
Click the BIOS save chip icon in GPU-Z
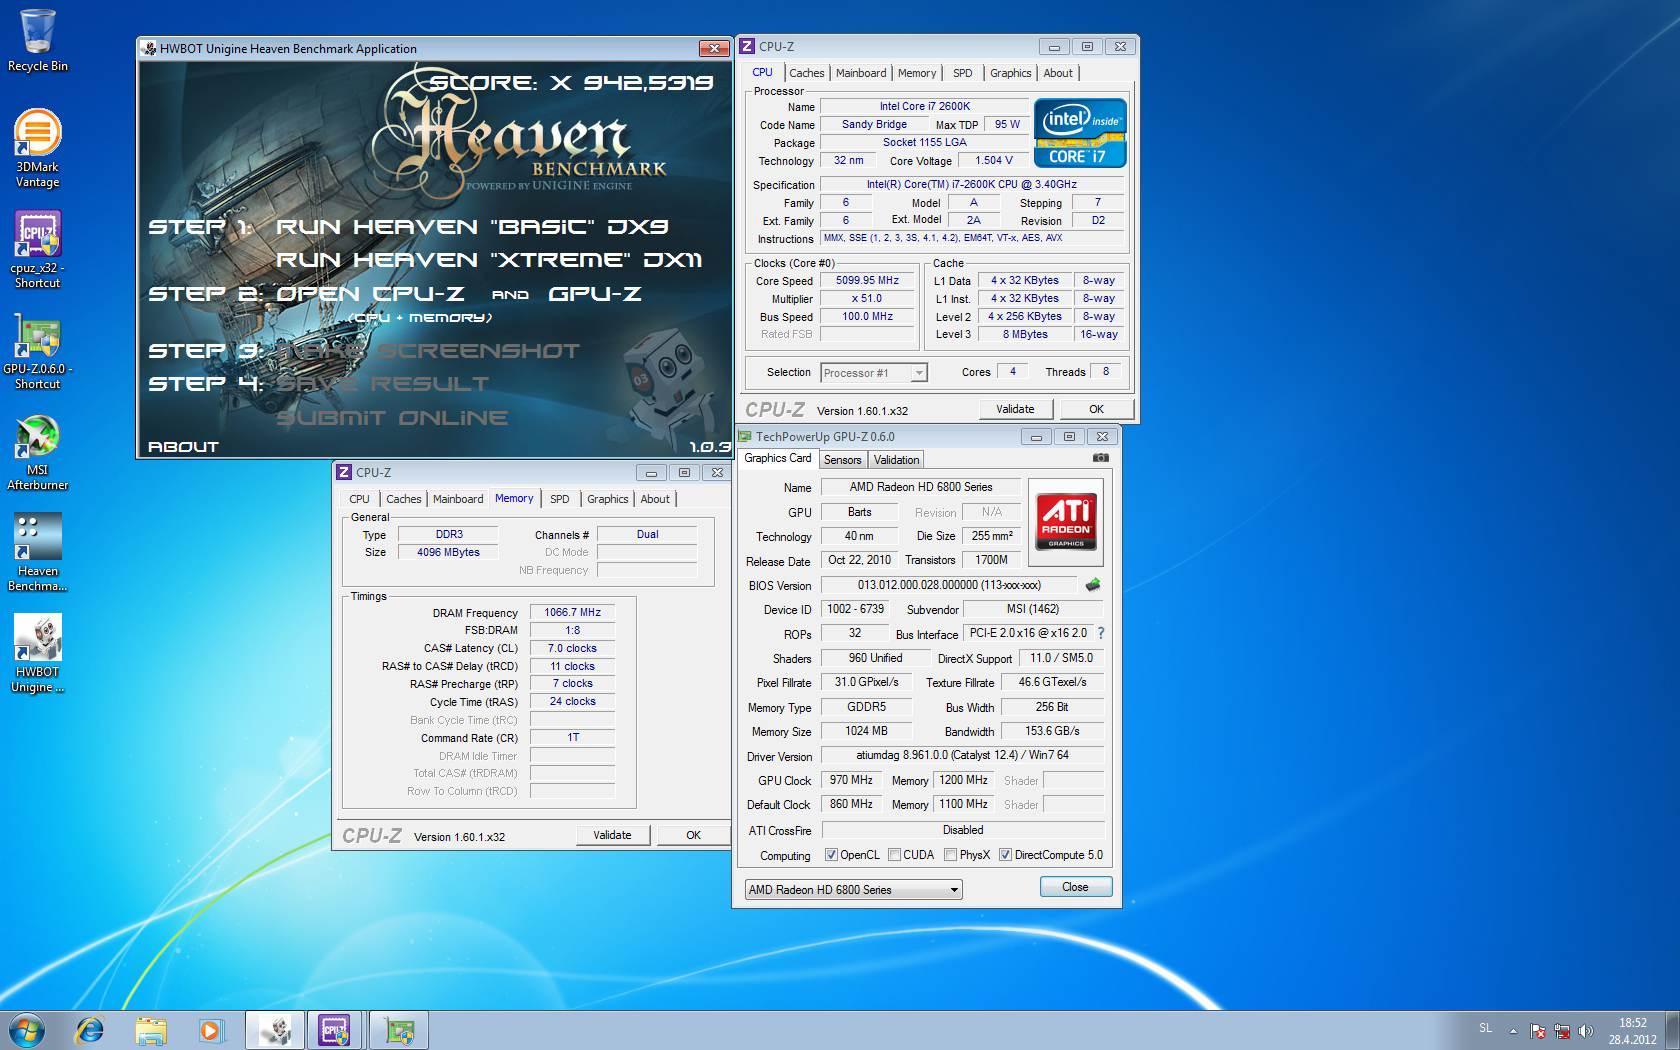tap(1093, 585)
